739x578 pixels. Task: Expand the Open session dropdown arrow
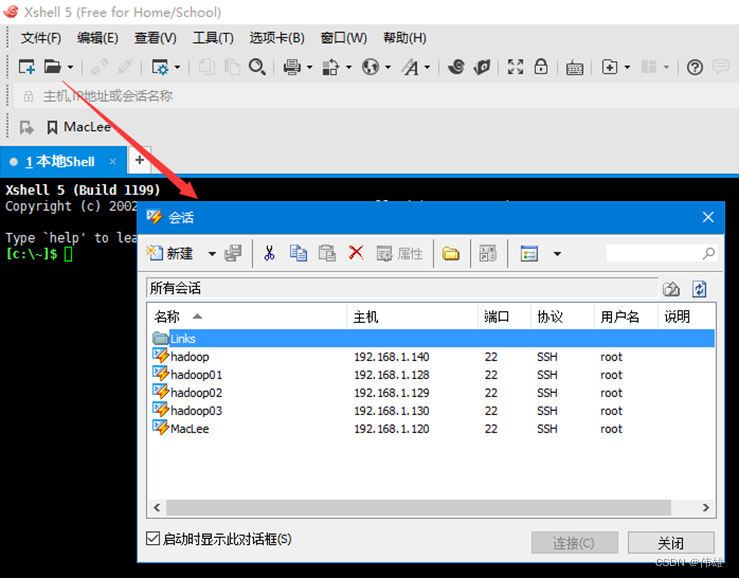[70, 67]
